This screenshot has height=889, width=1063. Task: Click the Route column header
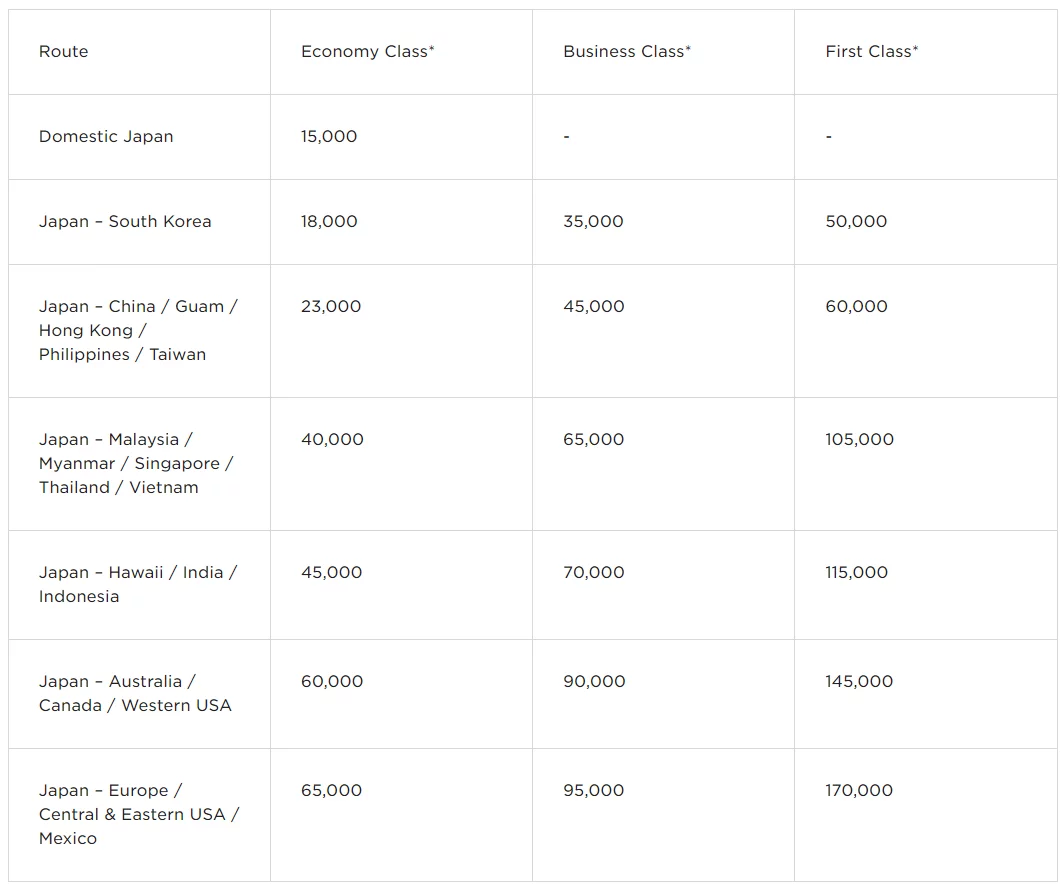pyautogui.click(x=64, y=52)
